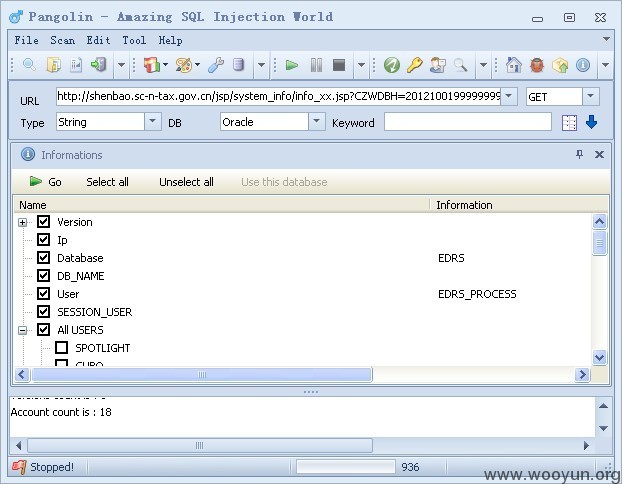Pause the scan with pause icon
Screen dimensions: 622x484
coord(316,65)
